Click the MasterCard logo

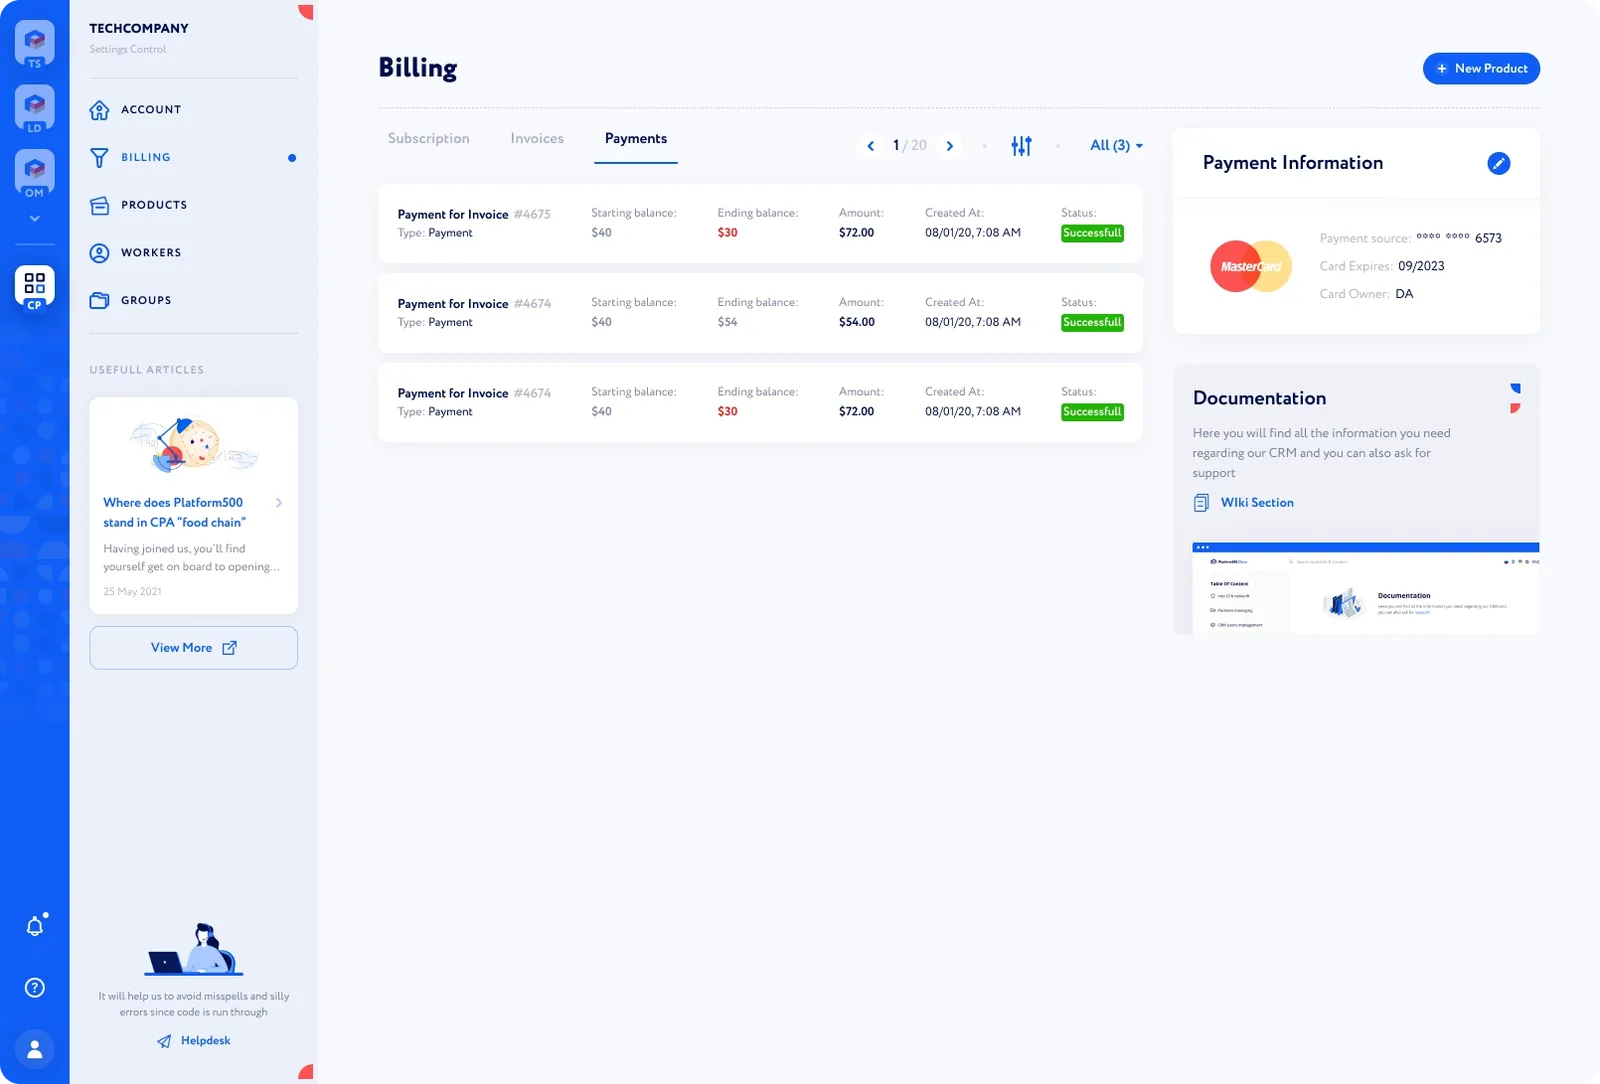click(x=1251, y=267)
